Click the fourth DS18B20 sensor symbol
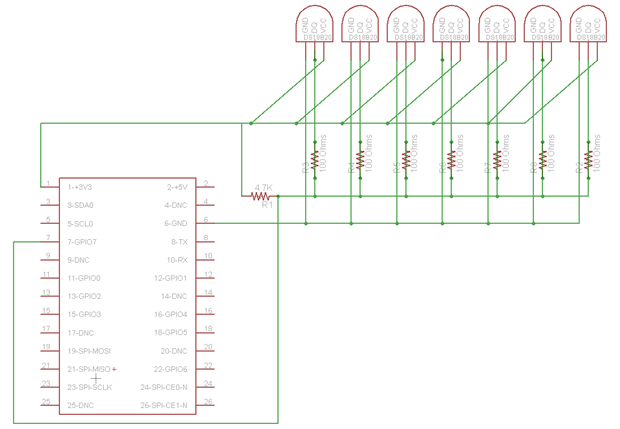This screenshot has height=429, width=620. coord(451,24)
